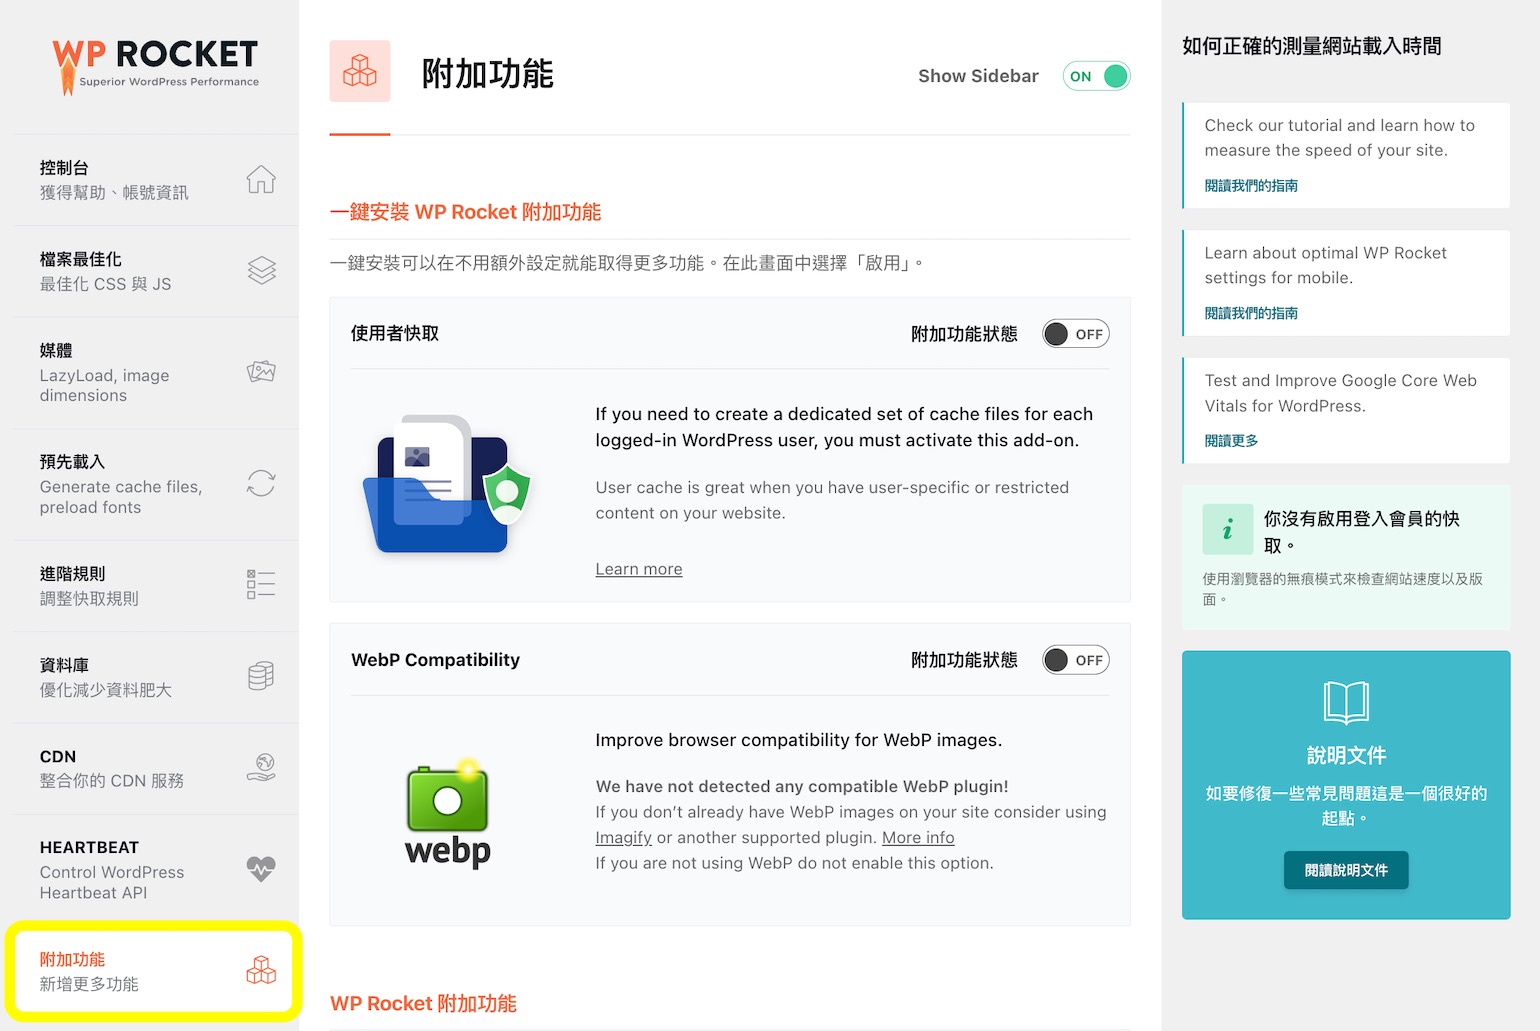The image size is (1540, 1031).
Task: Click the 如何正確的測量網站載入時間 sidebar heading
Action: click(x=1312, y=46)
